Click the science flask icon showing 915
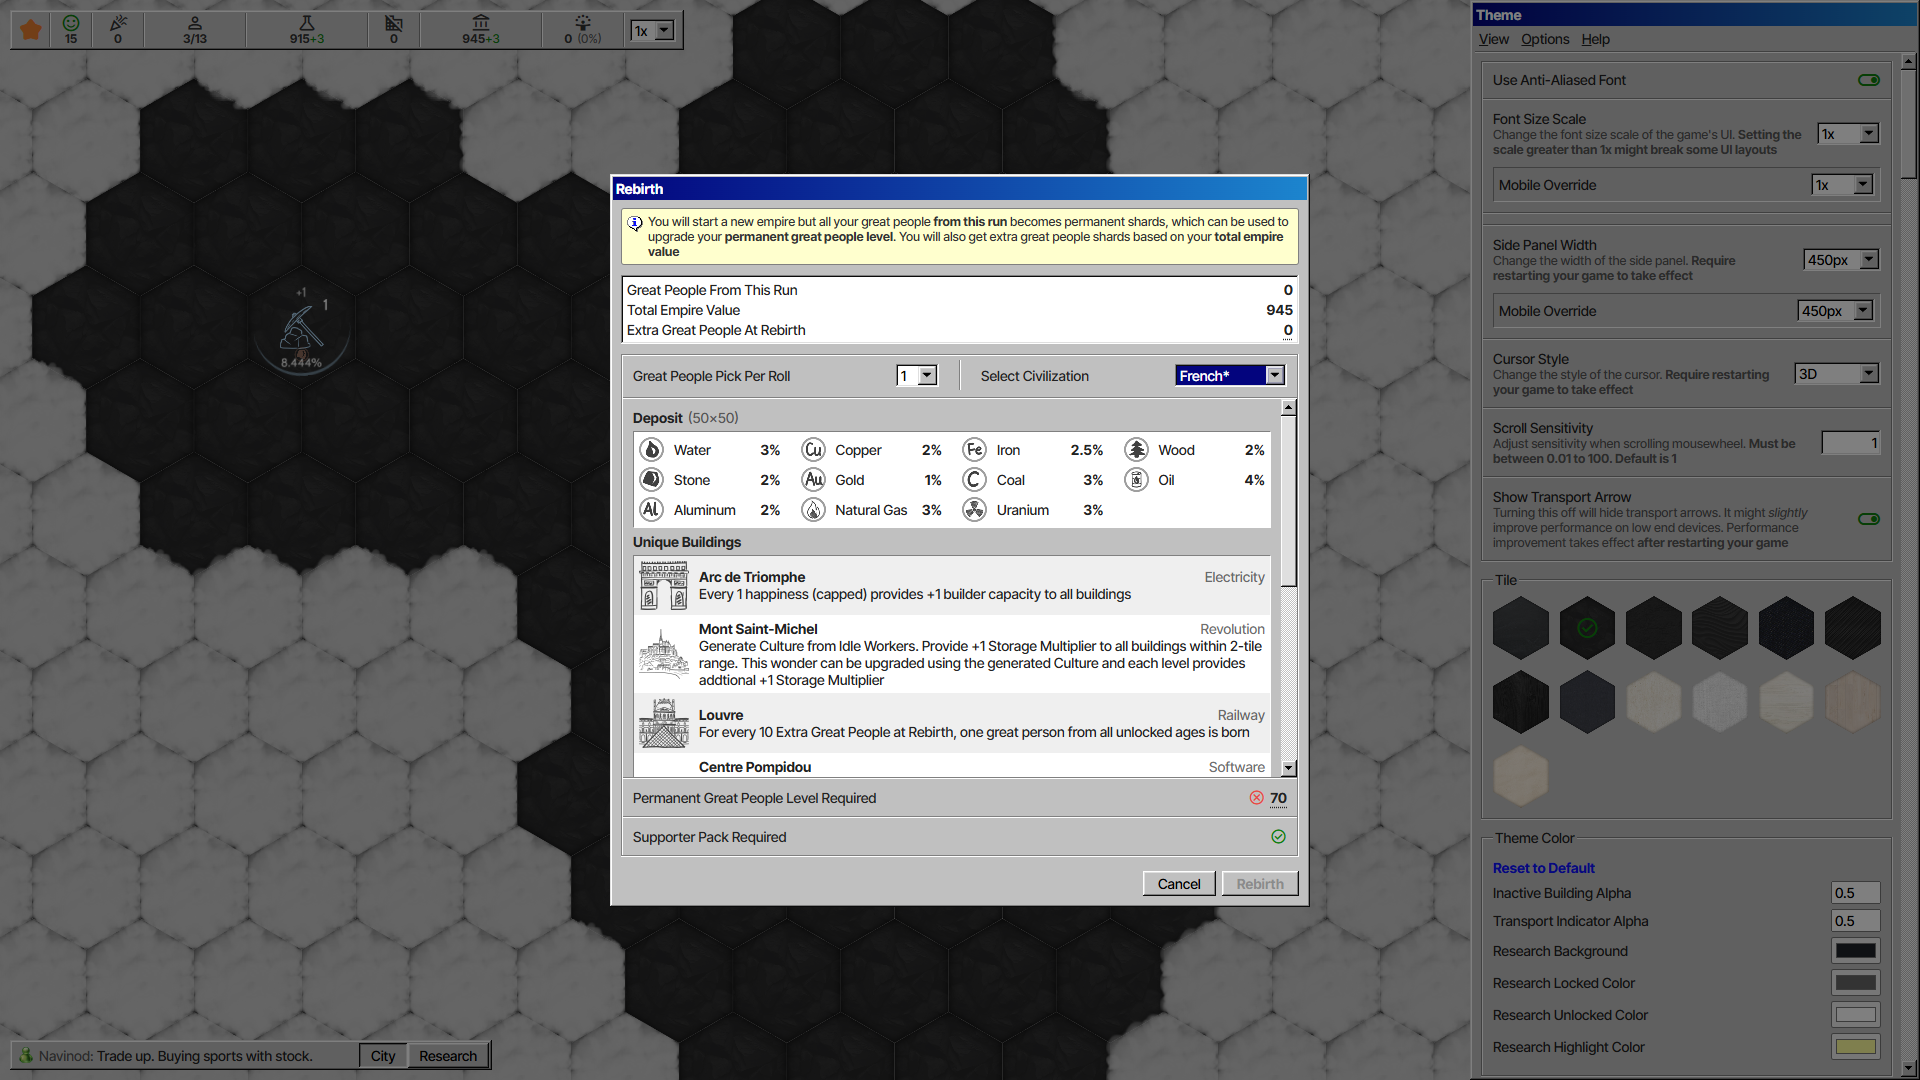 307,22
